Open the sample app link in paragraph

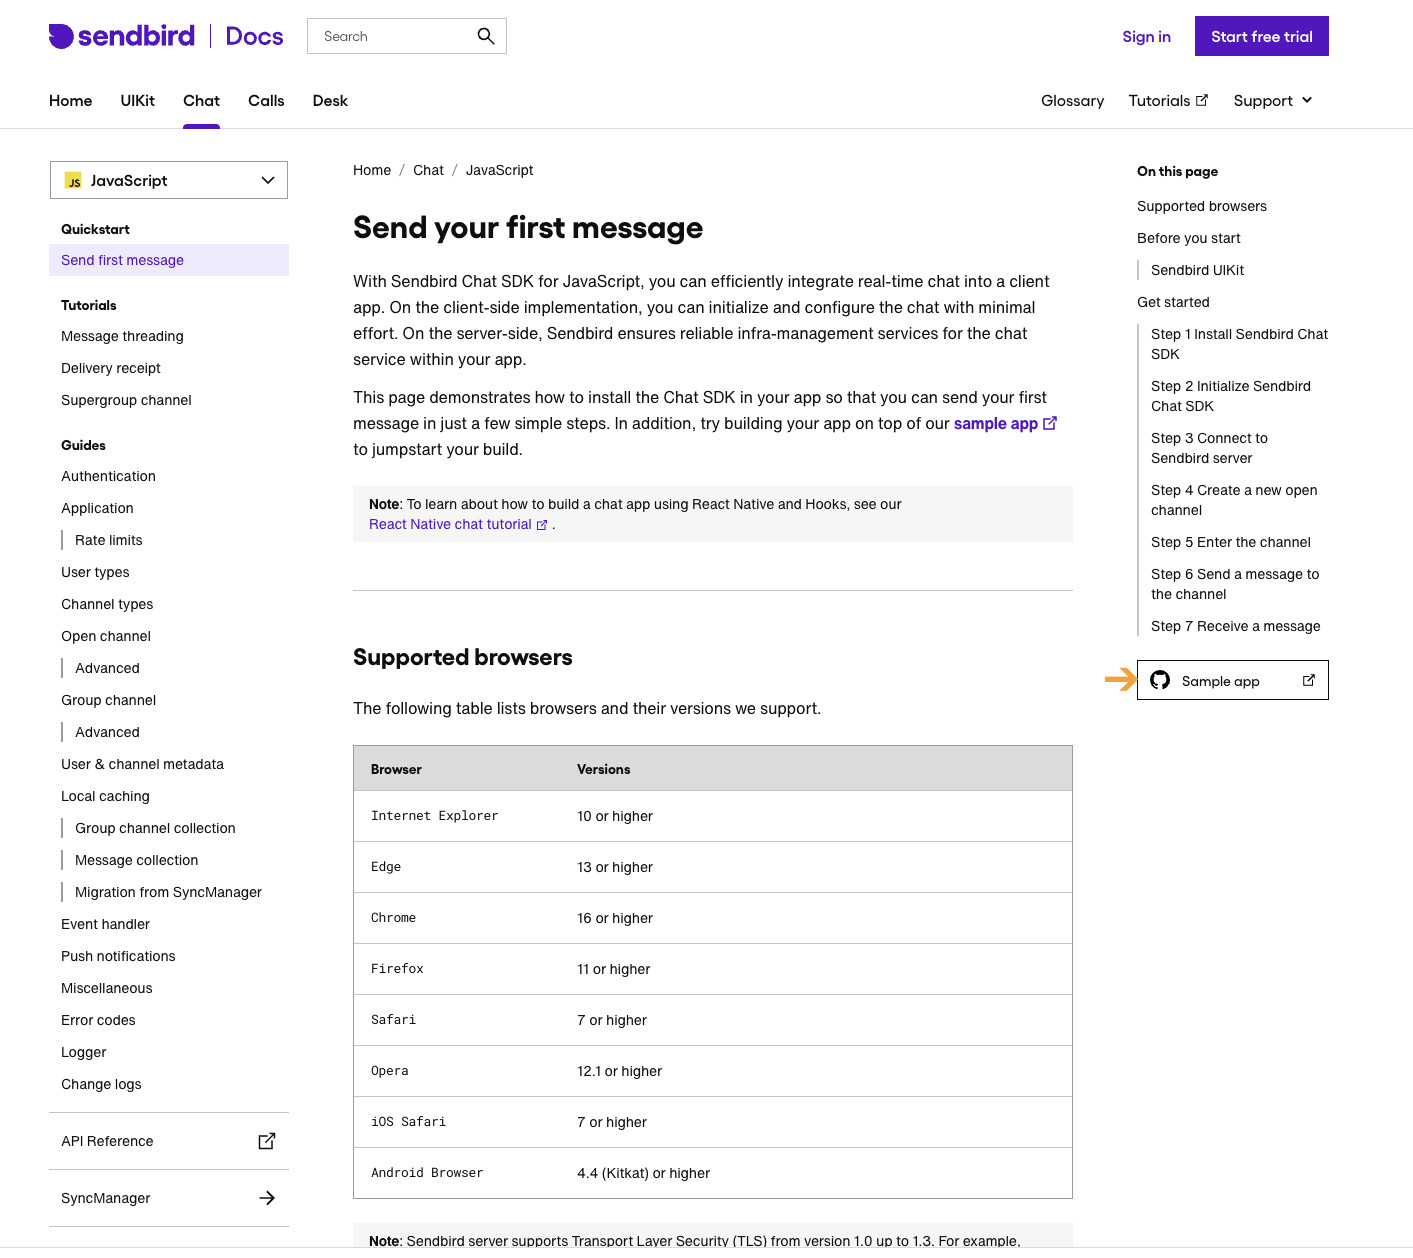[x=996, y=424]
